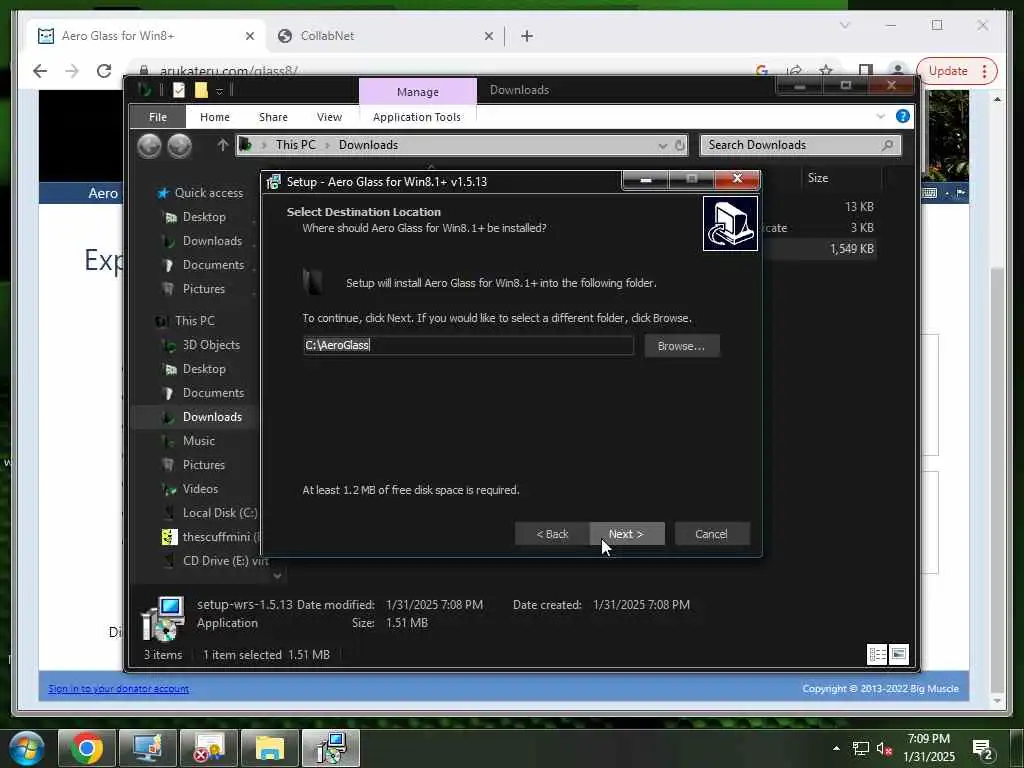This screenshot has height=768, width=1024.
Task: Switch to large icons view layout
Action: coord(899,654)
